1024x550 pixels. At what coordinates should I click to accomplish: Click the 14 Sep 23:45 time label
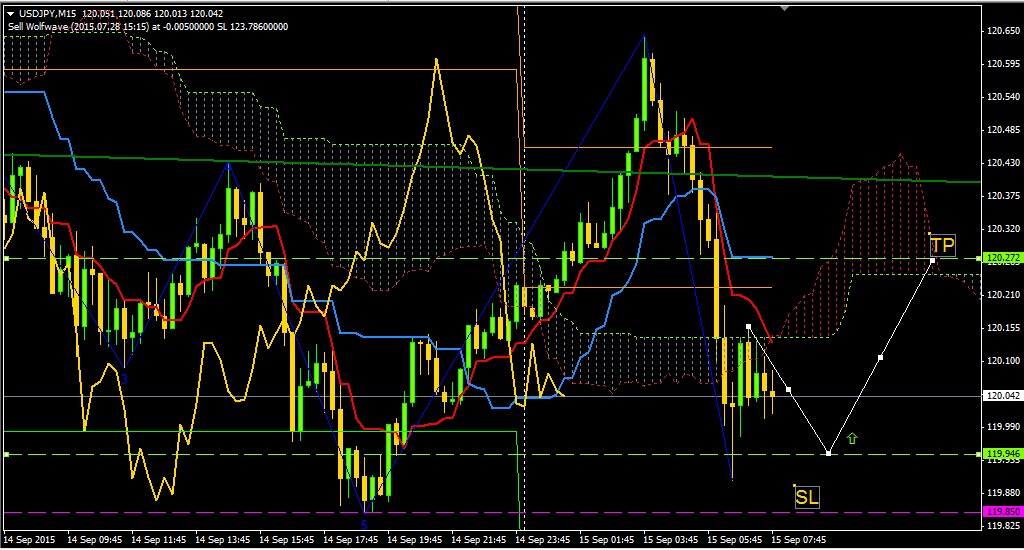(x=543, y=540)
